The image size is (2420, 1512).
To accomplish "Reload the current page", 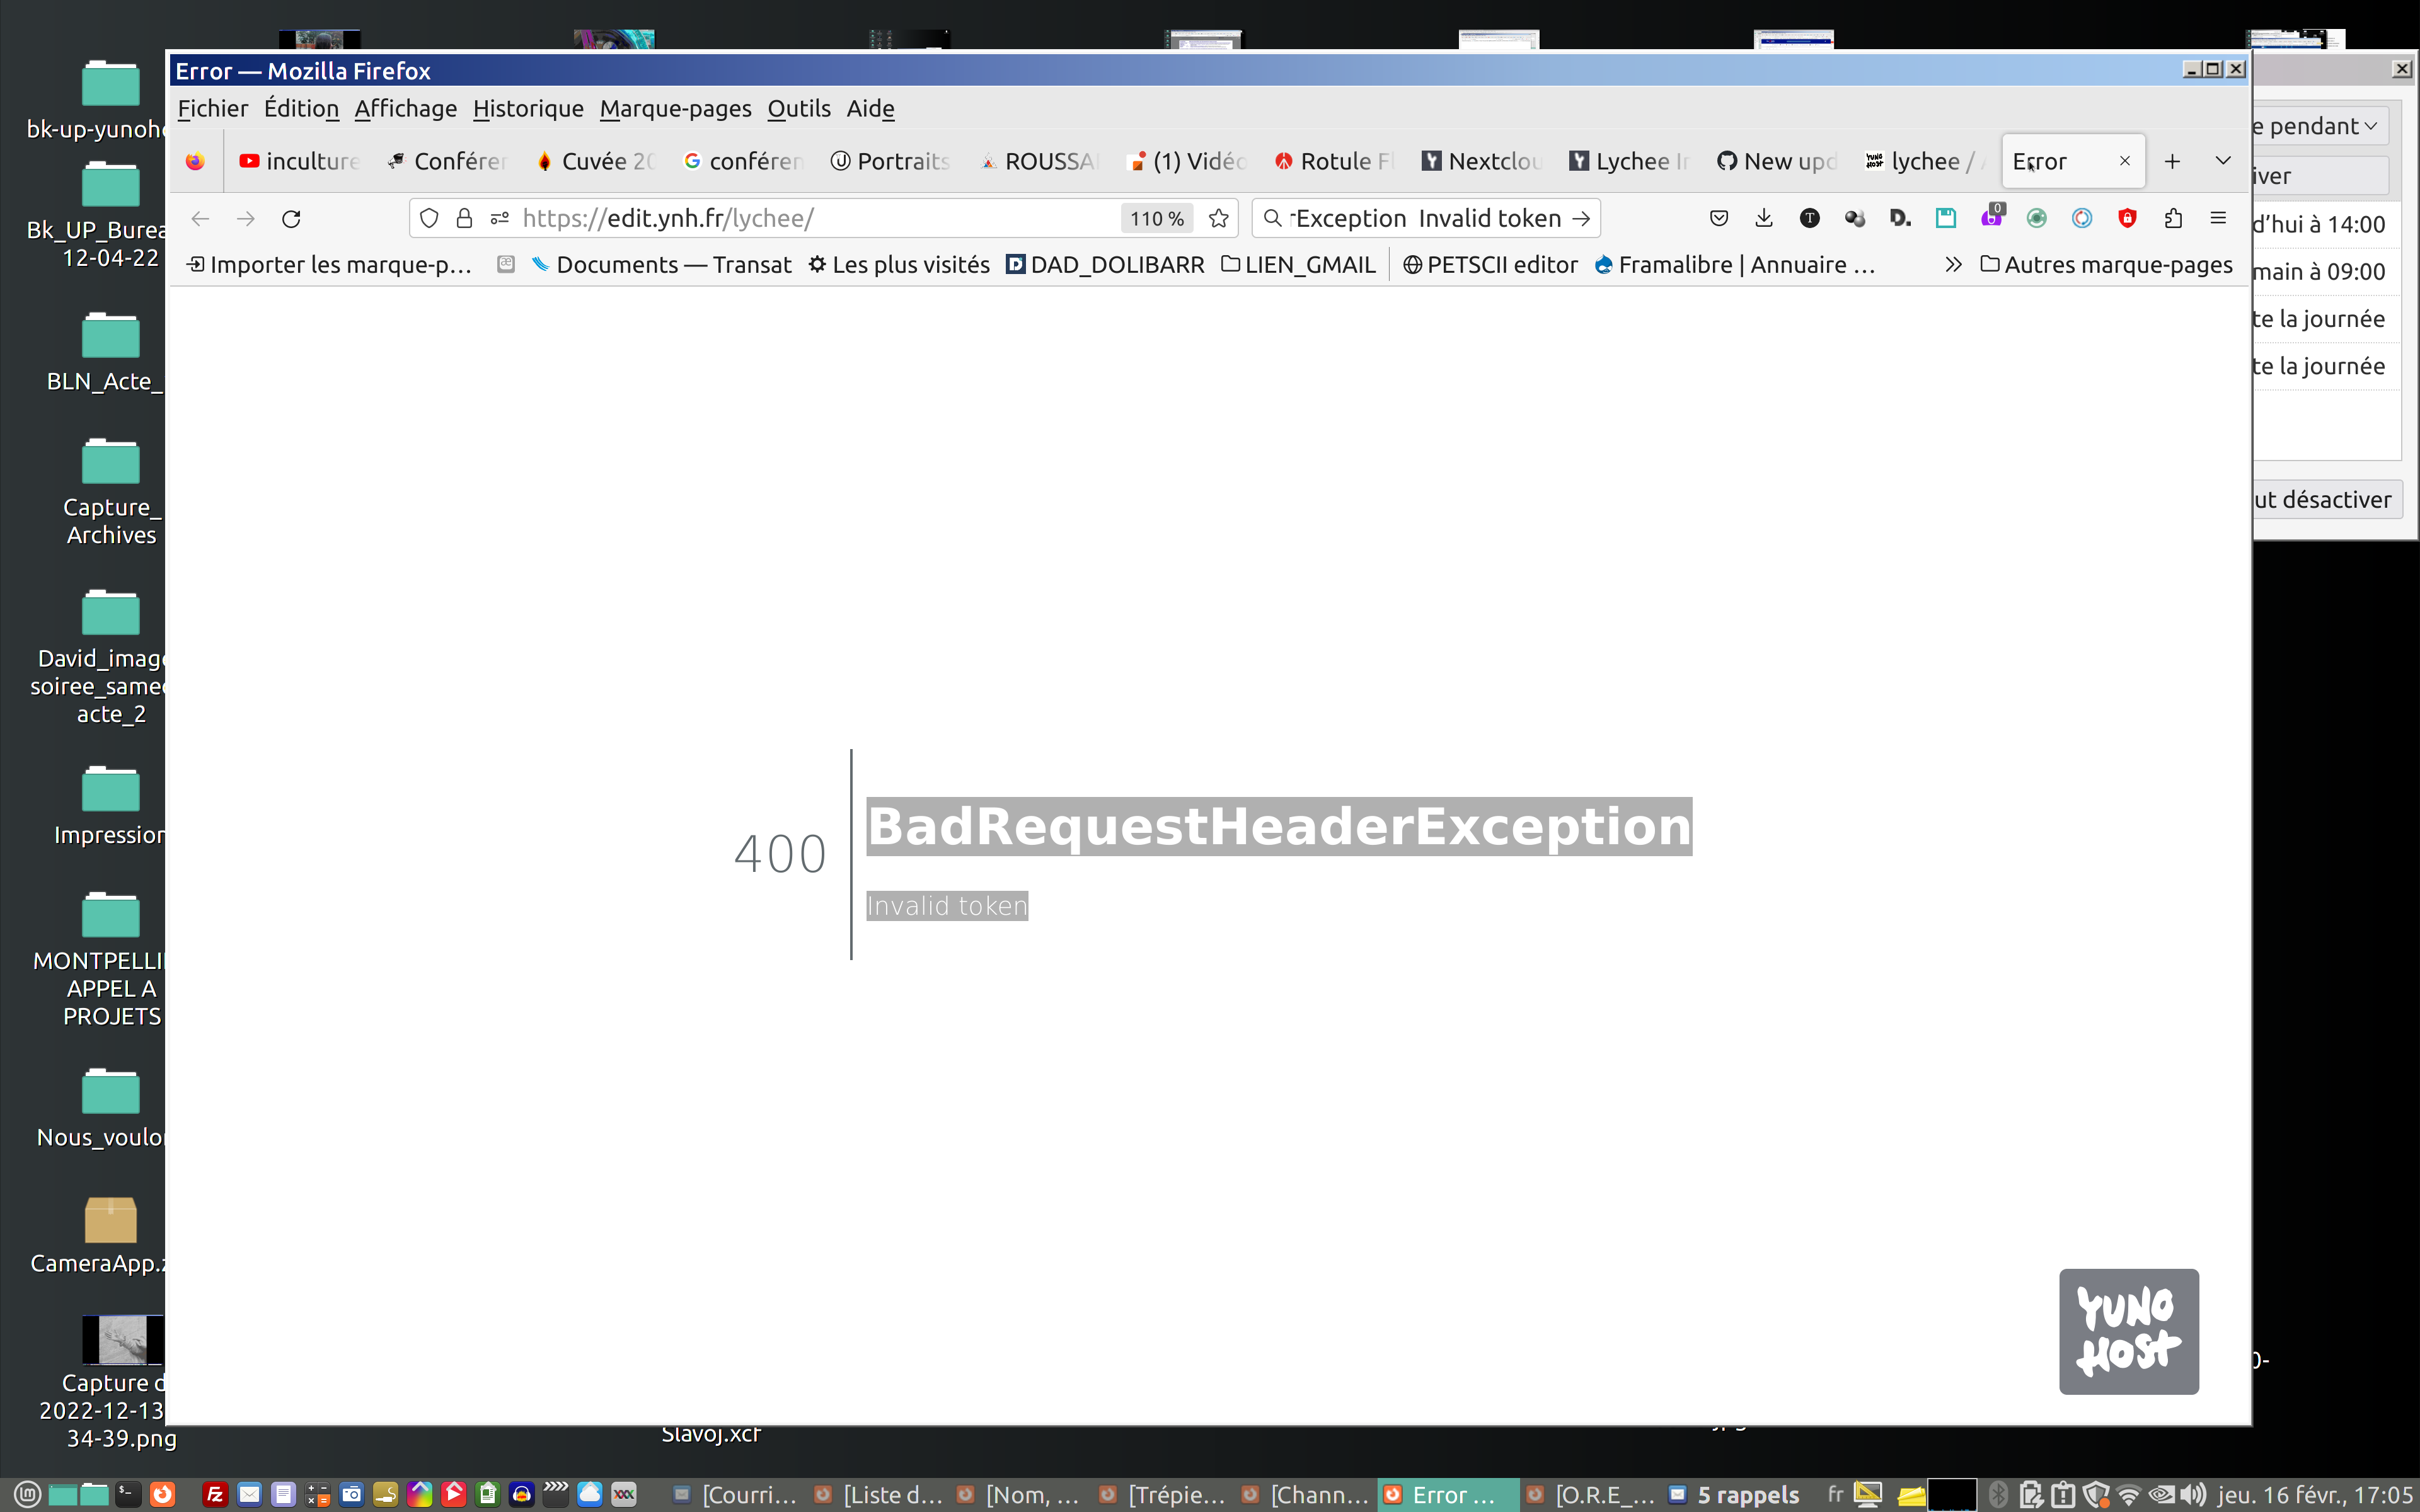I will pos(291,218).
